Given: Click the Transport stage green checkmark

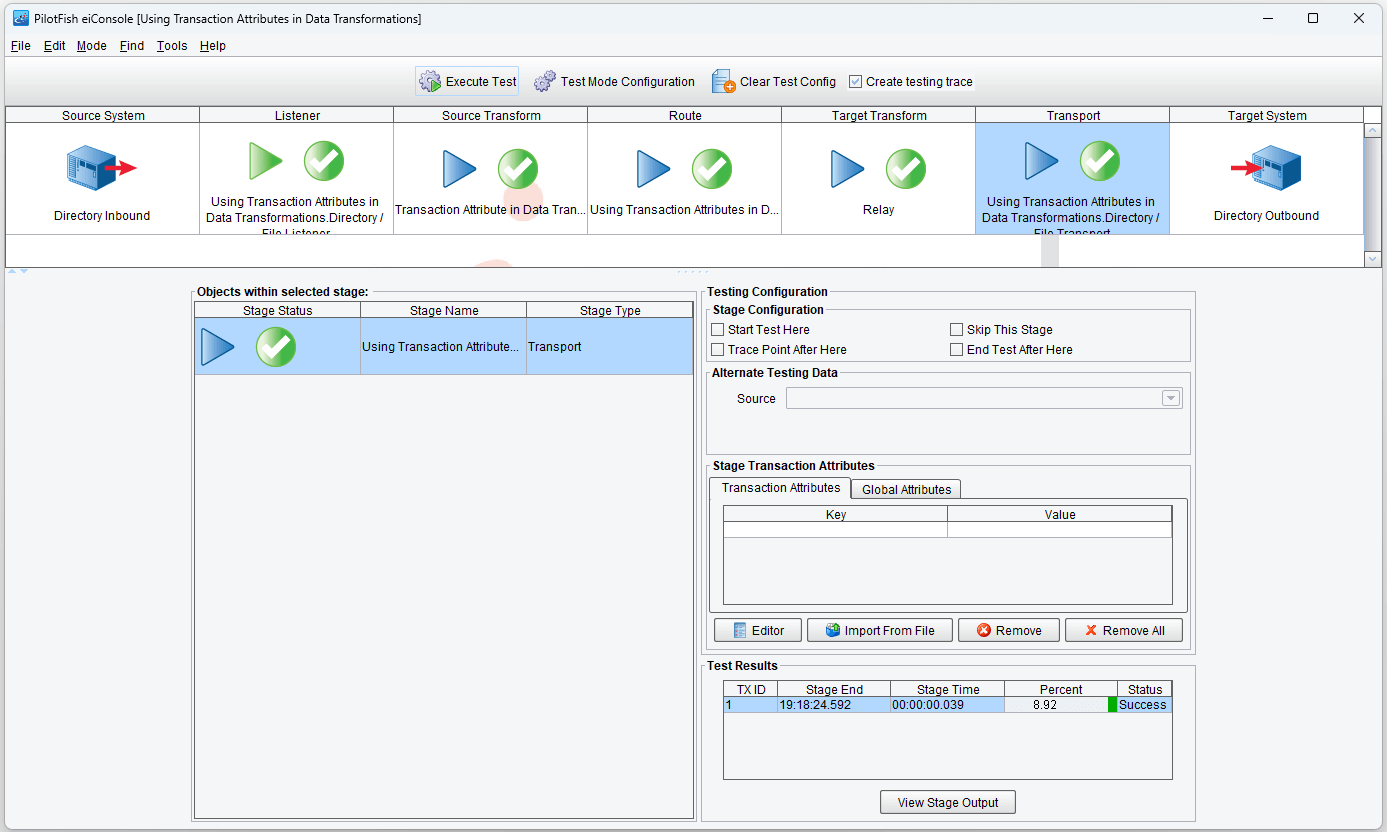Looking at the screenshot, I should tap(1100, 161).
